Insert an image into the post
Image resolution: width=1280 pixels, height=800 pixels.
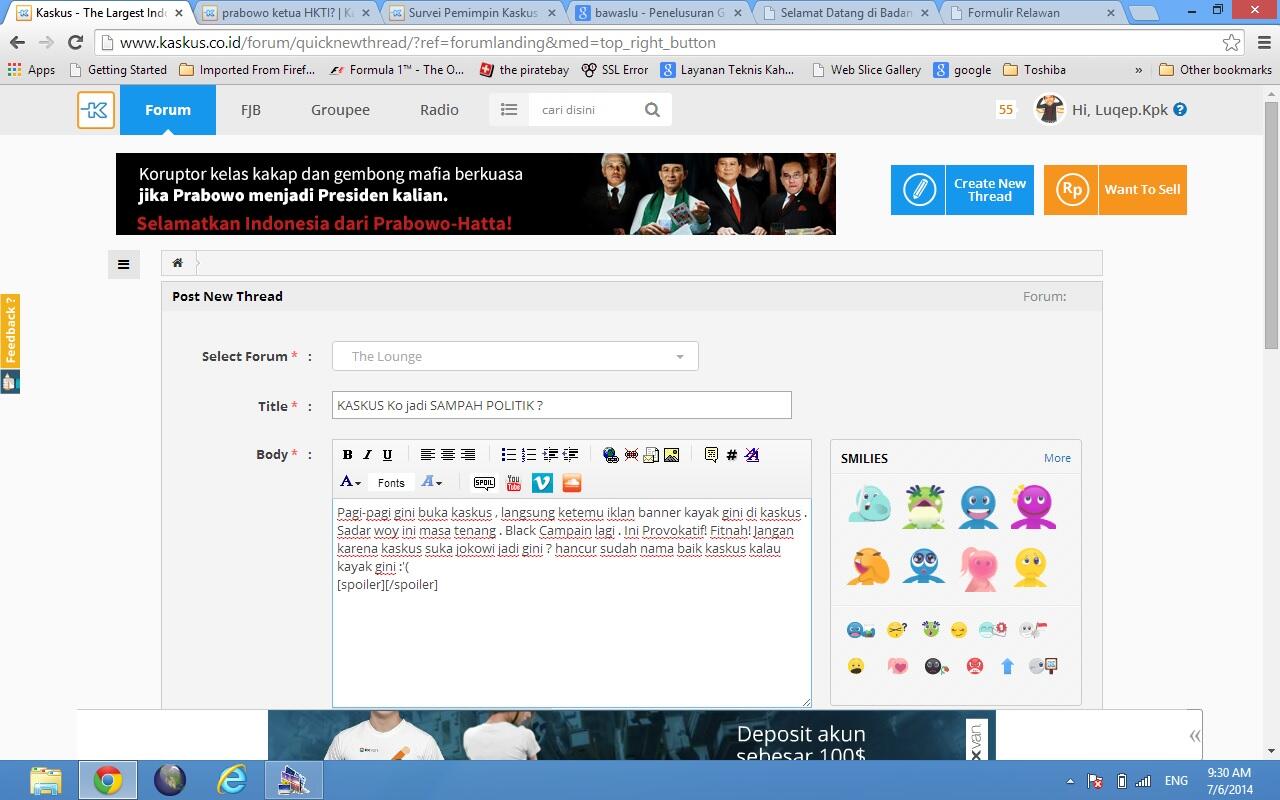(x=671, y=455)
